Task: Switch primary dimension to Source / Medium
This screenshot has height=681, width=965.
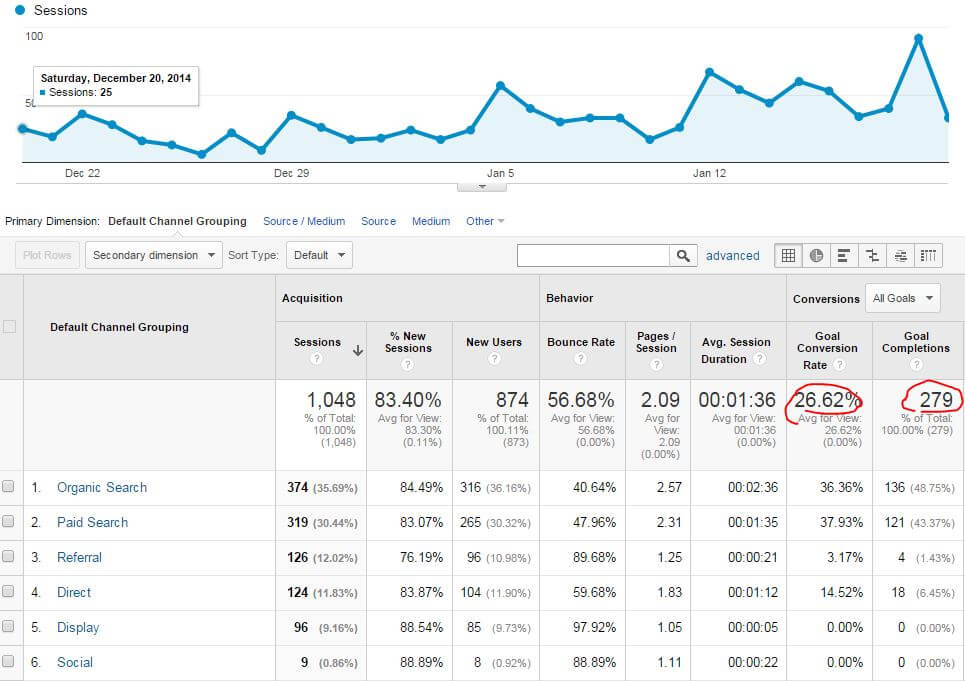Action: 304,221
